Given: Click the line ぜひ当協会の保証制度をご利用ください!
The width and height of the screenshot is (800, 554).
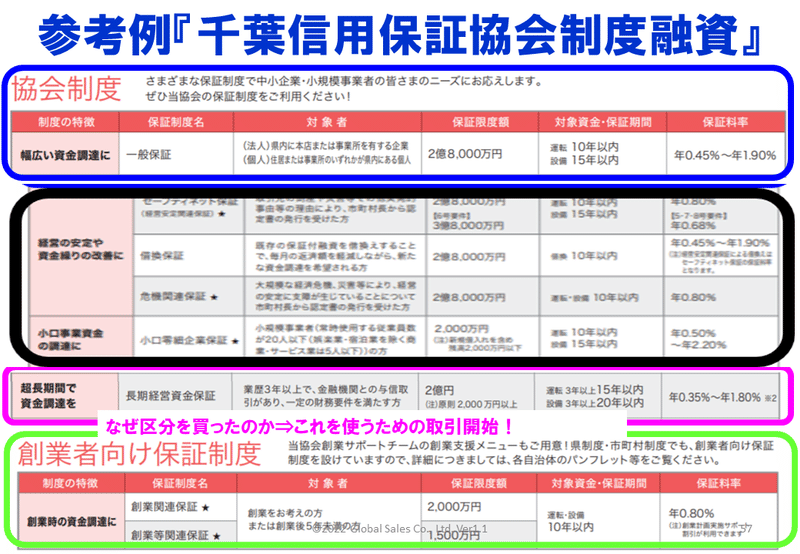Looking at the screenshot, I should (x=248, y=96).
